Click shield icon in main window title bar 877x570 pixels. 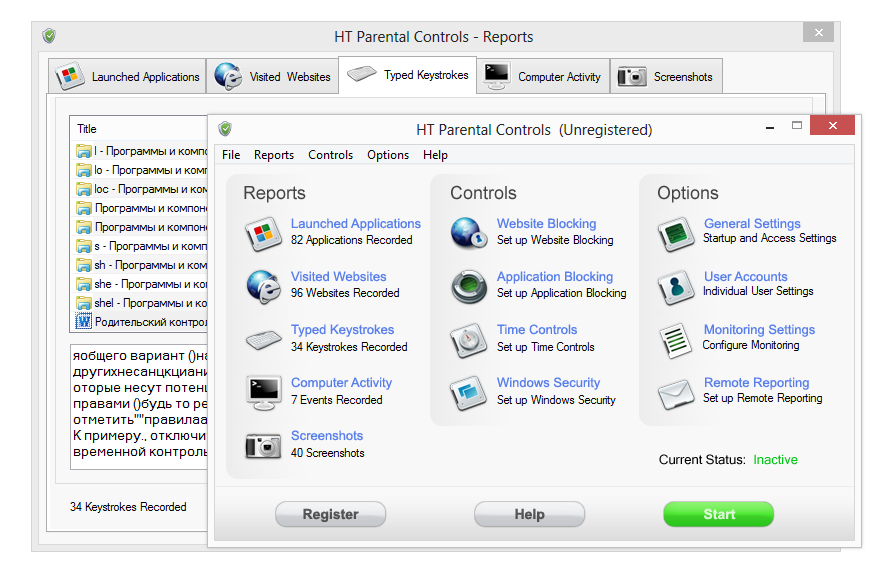pos(225,129)
